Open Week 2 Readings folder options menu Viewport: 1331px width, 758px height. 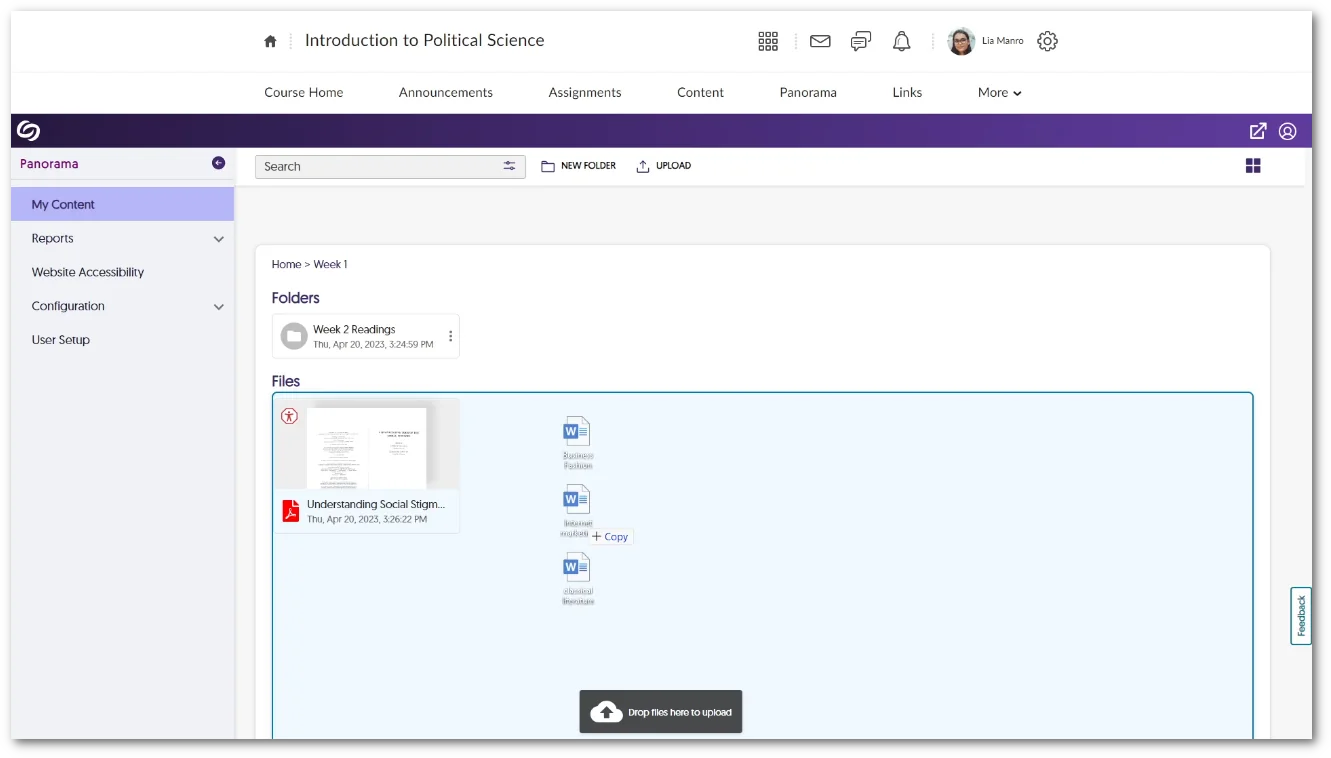tap(450, 336)
